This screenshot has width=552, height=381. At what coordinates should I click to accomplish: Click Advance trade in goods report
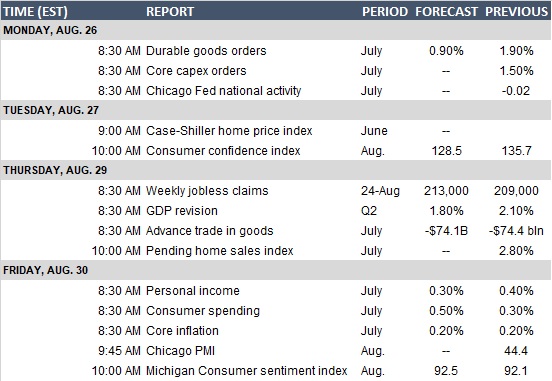tap(209, 231)
